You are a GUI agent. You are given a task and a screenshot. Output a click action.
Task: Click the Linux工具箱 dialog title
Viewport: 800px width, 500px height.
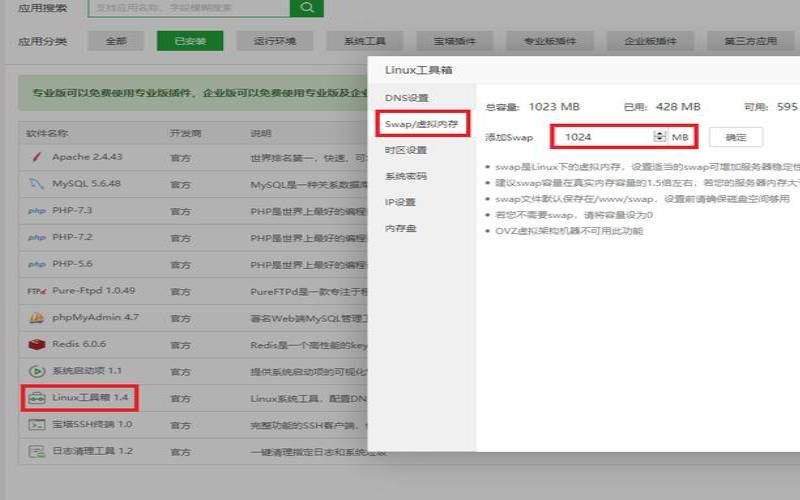click(x=418, y=70)
